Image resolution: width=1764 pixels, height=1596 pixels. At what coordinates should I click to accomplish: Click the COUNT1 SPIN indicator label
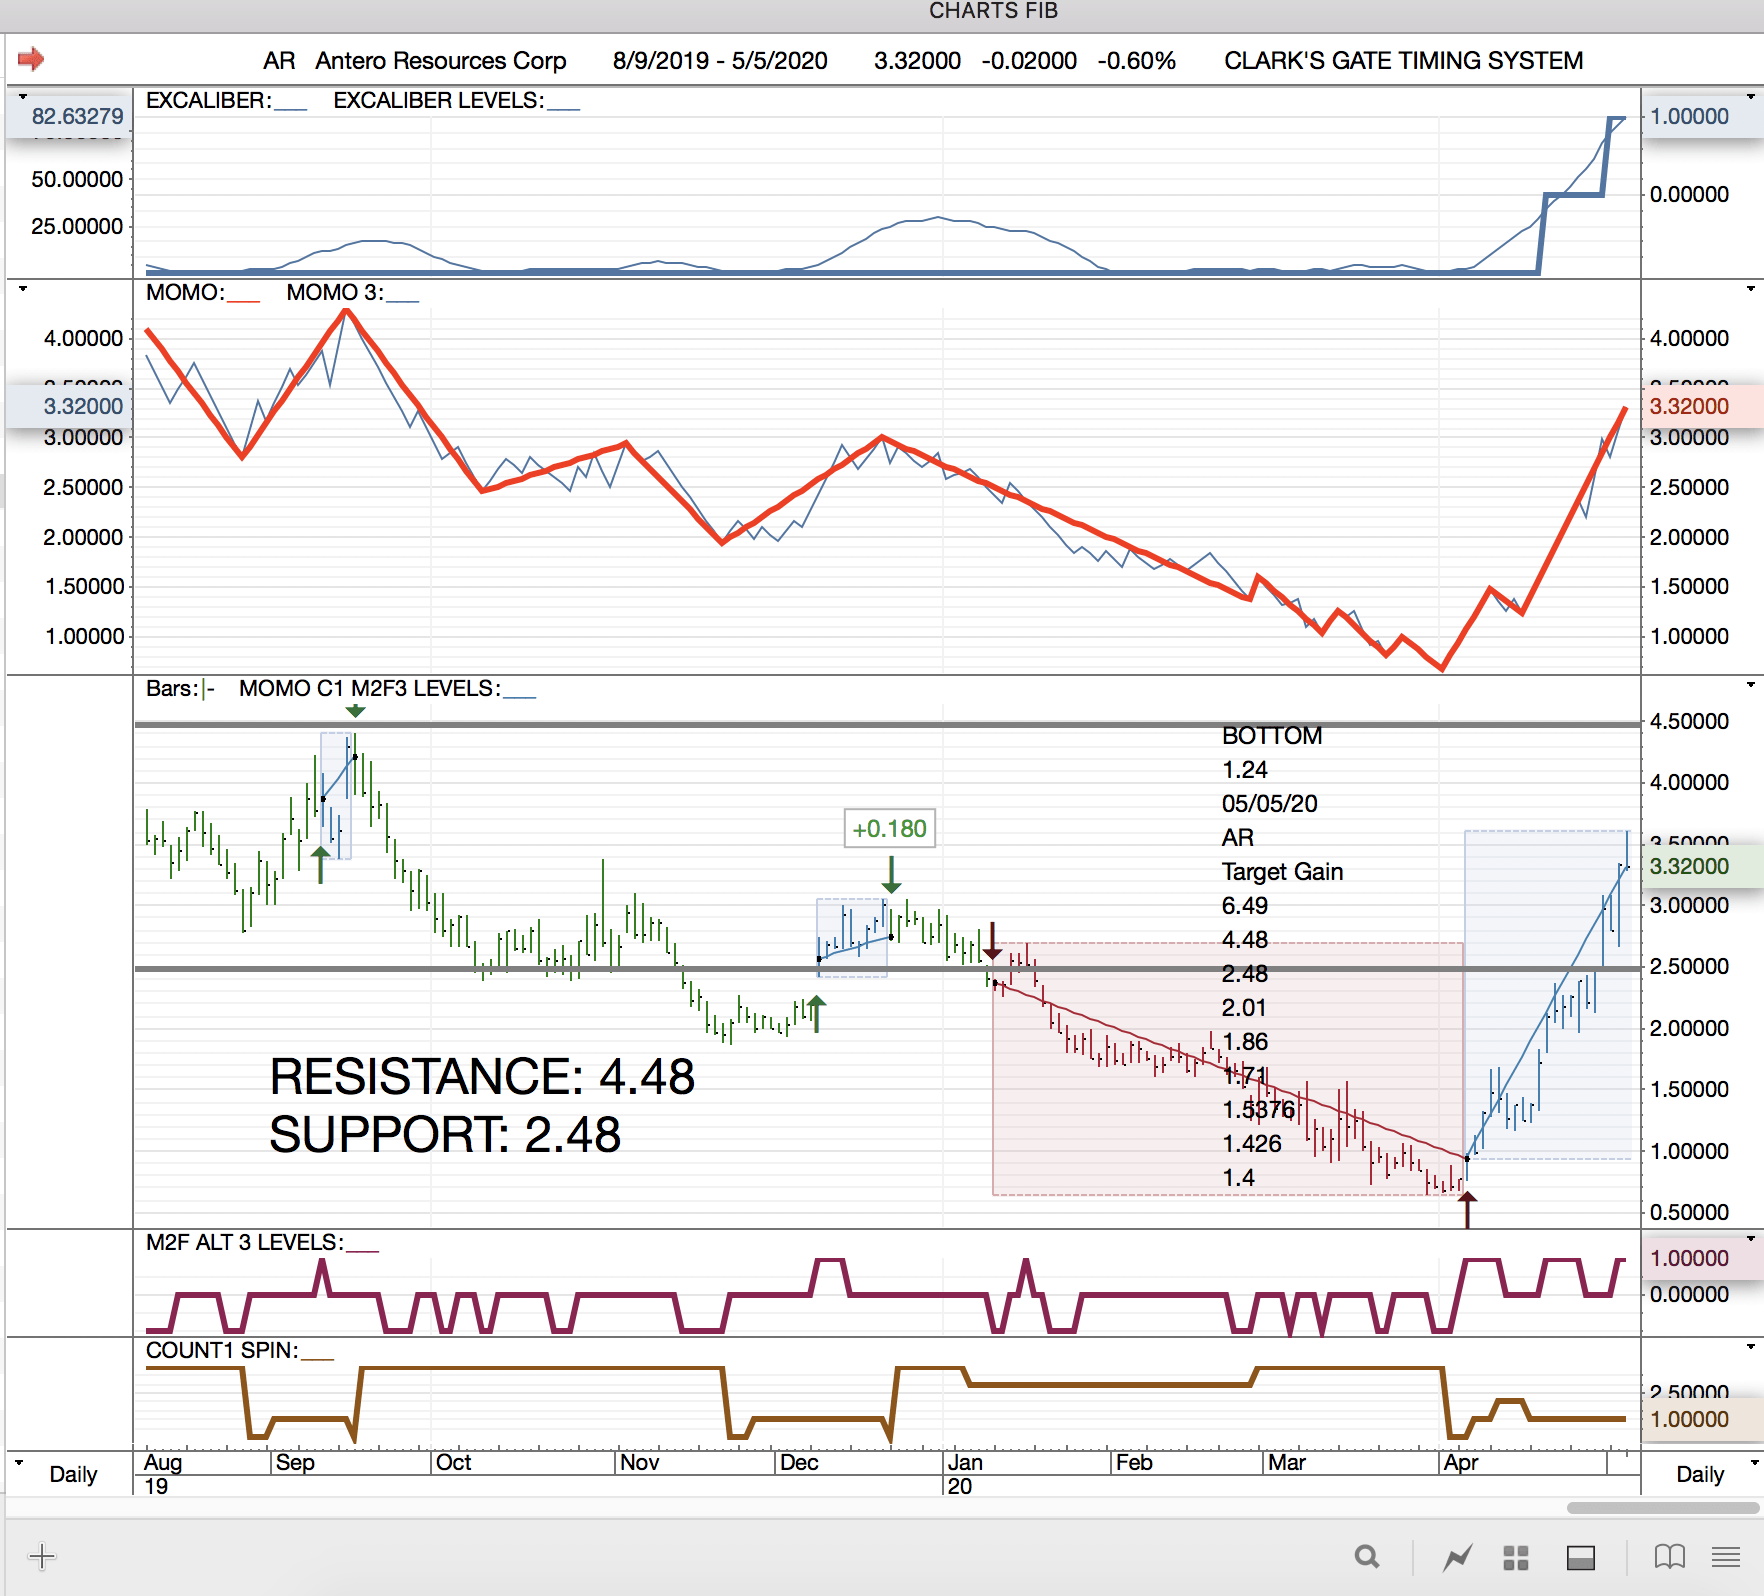coord(221,1351)
